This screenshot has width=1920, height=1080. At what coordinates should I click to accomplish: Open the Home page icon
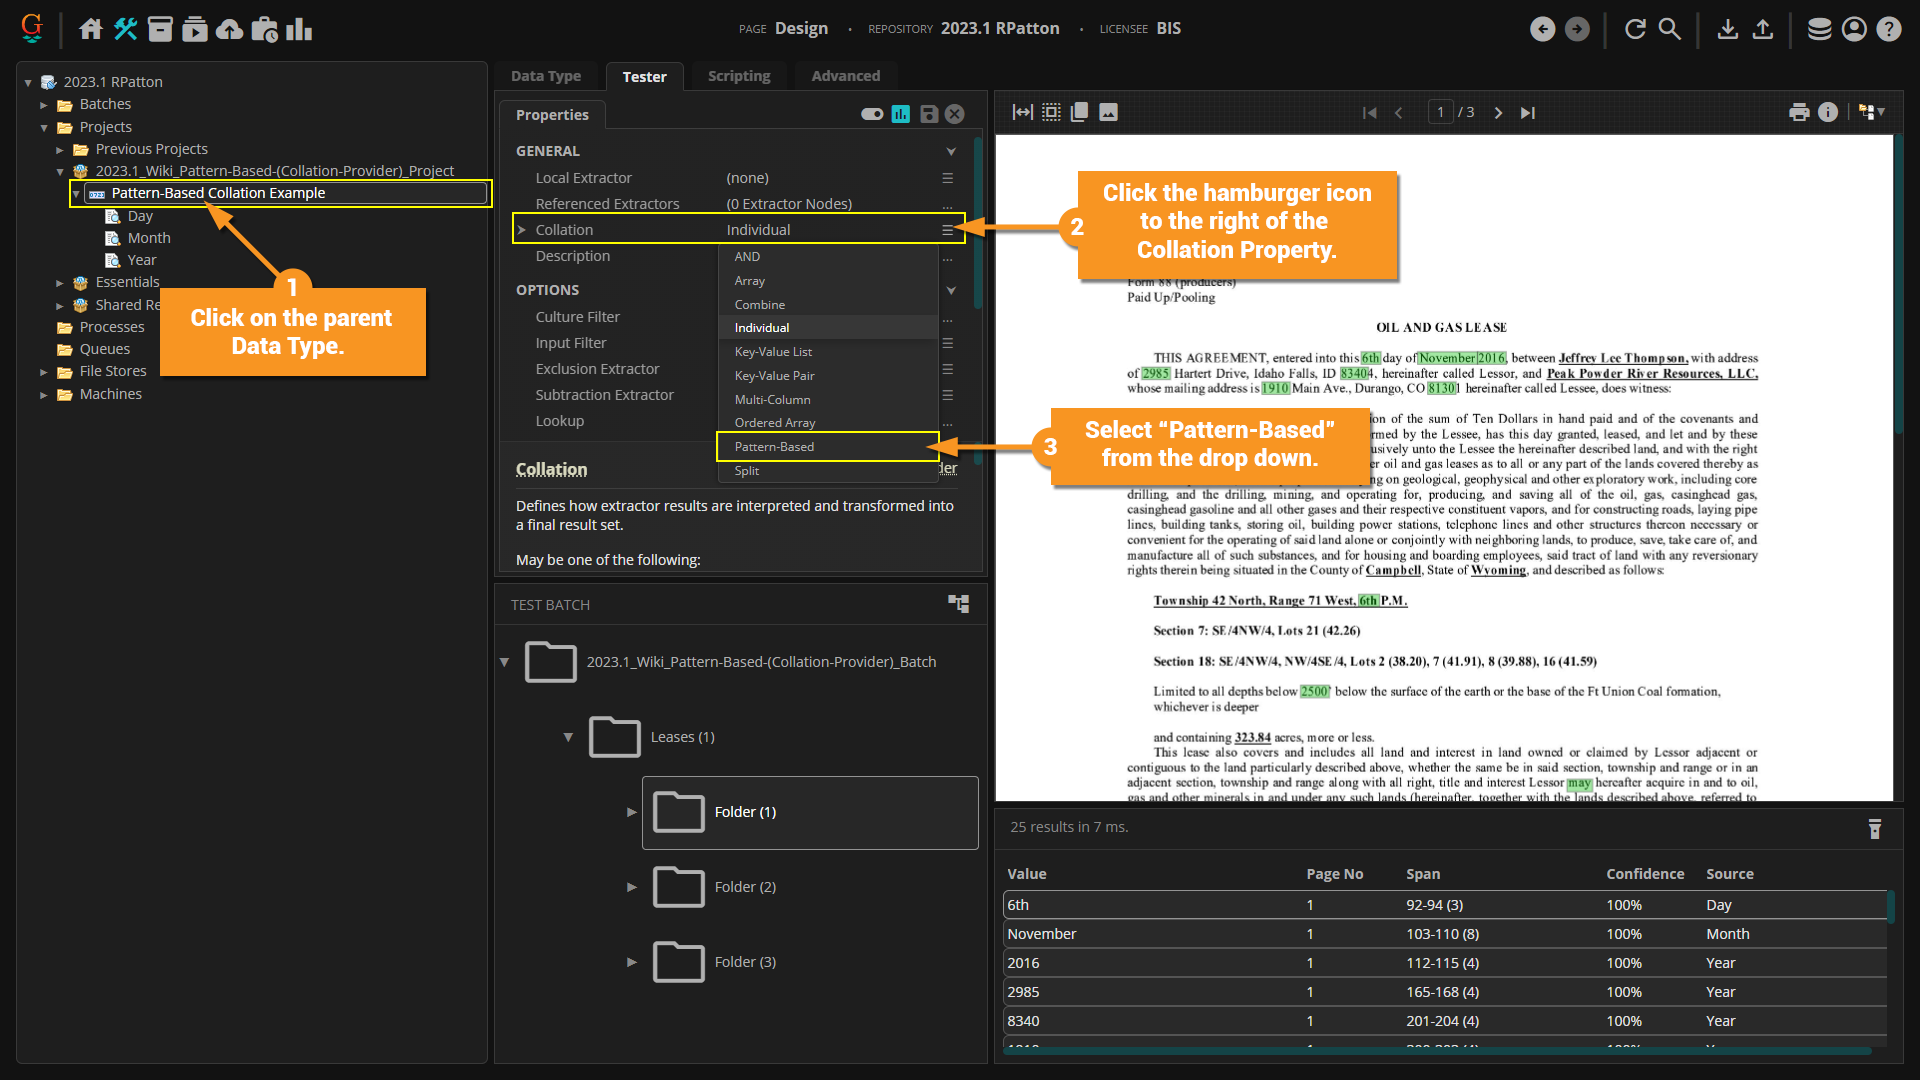point(90,29)
